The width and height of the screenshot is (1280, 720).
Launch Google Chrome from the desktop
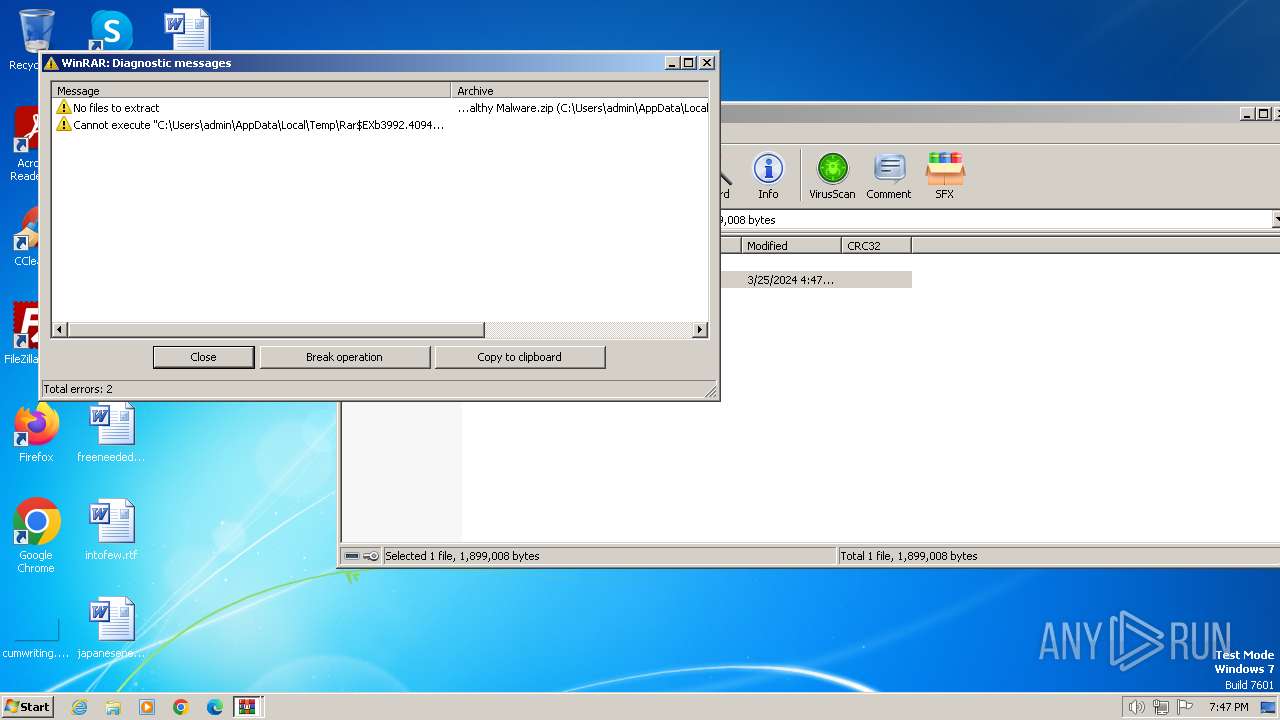tap(36, 536)
